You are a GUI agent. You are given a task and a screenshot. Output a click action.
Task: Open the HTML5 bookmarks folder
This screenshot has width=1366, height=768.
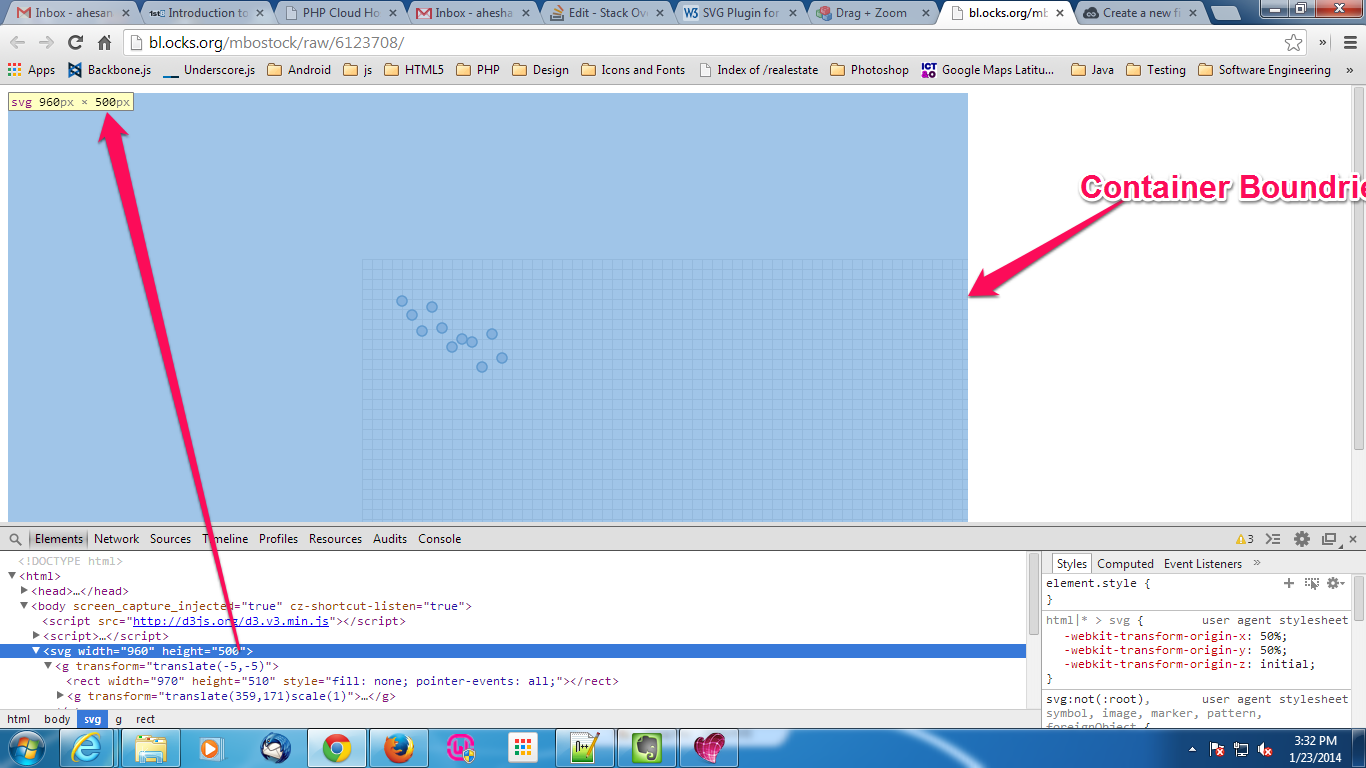(414, 70)
